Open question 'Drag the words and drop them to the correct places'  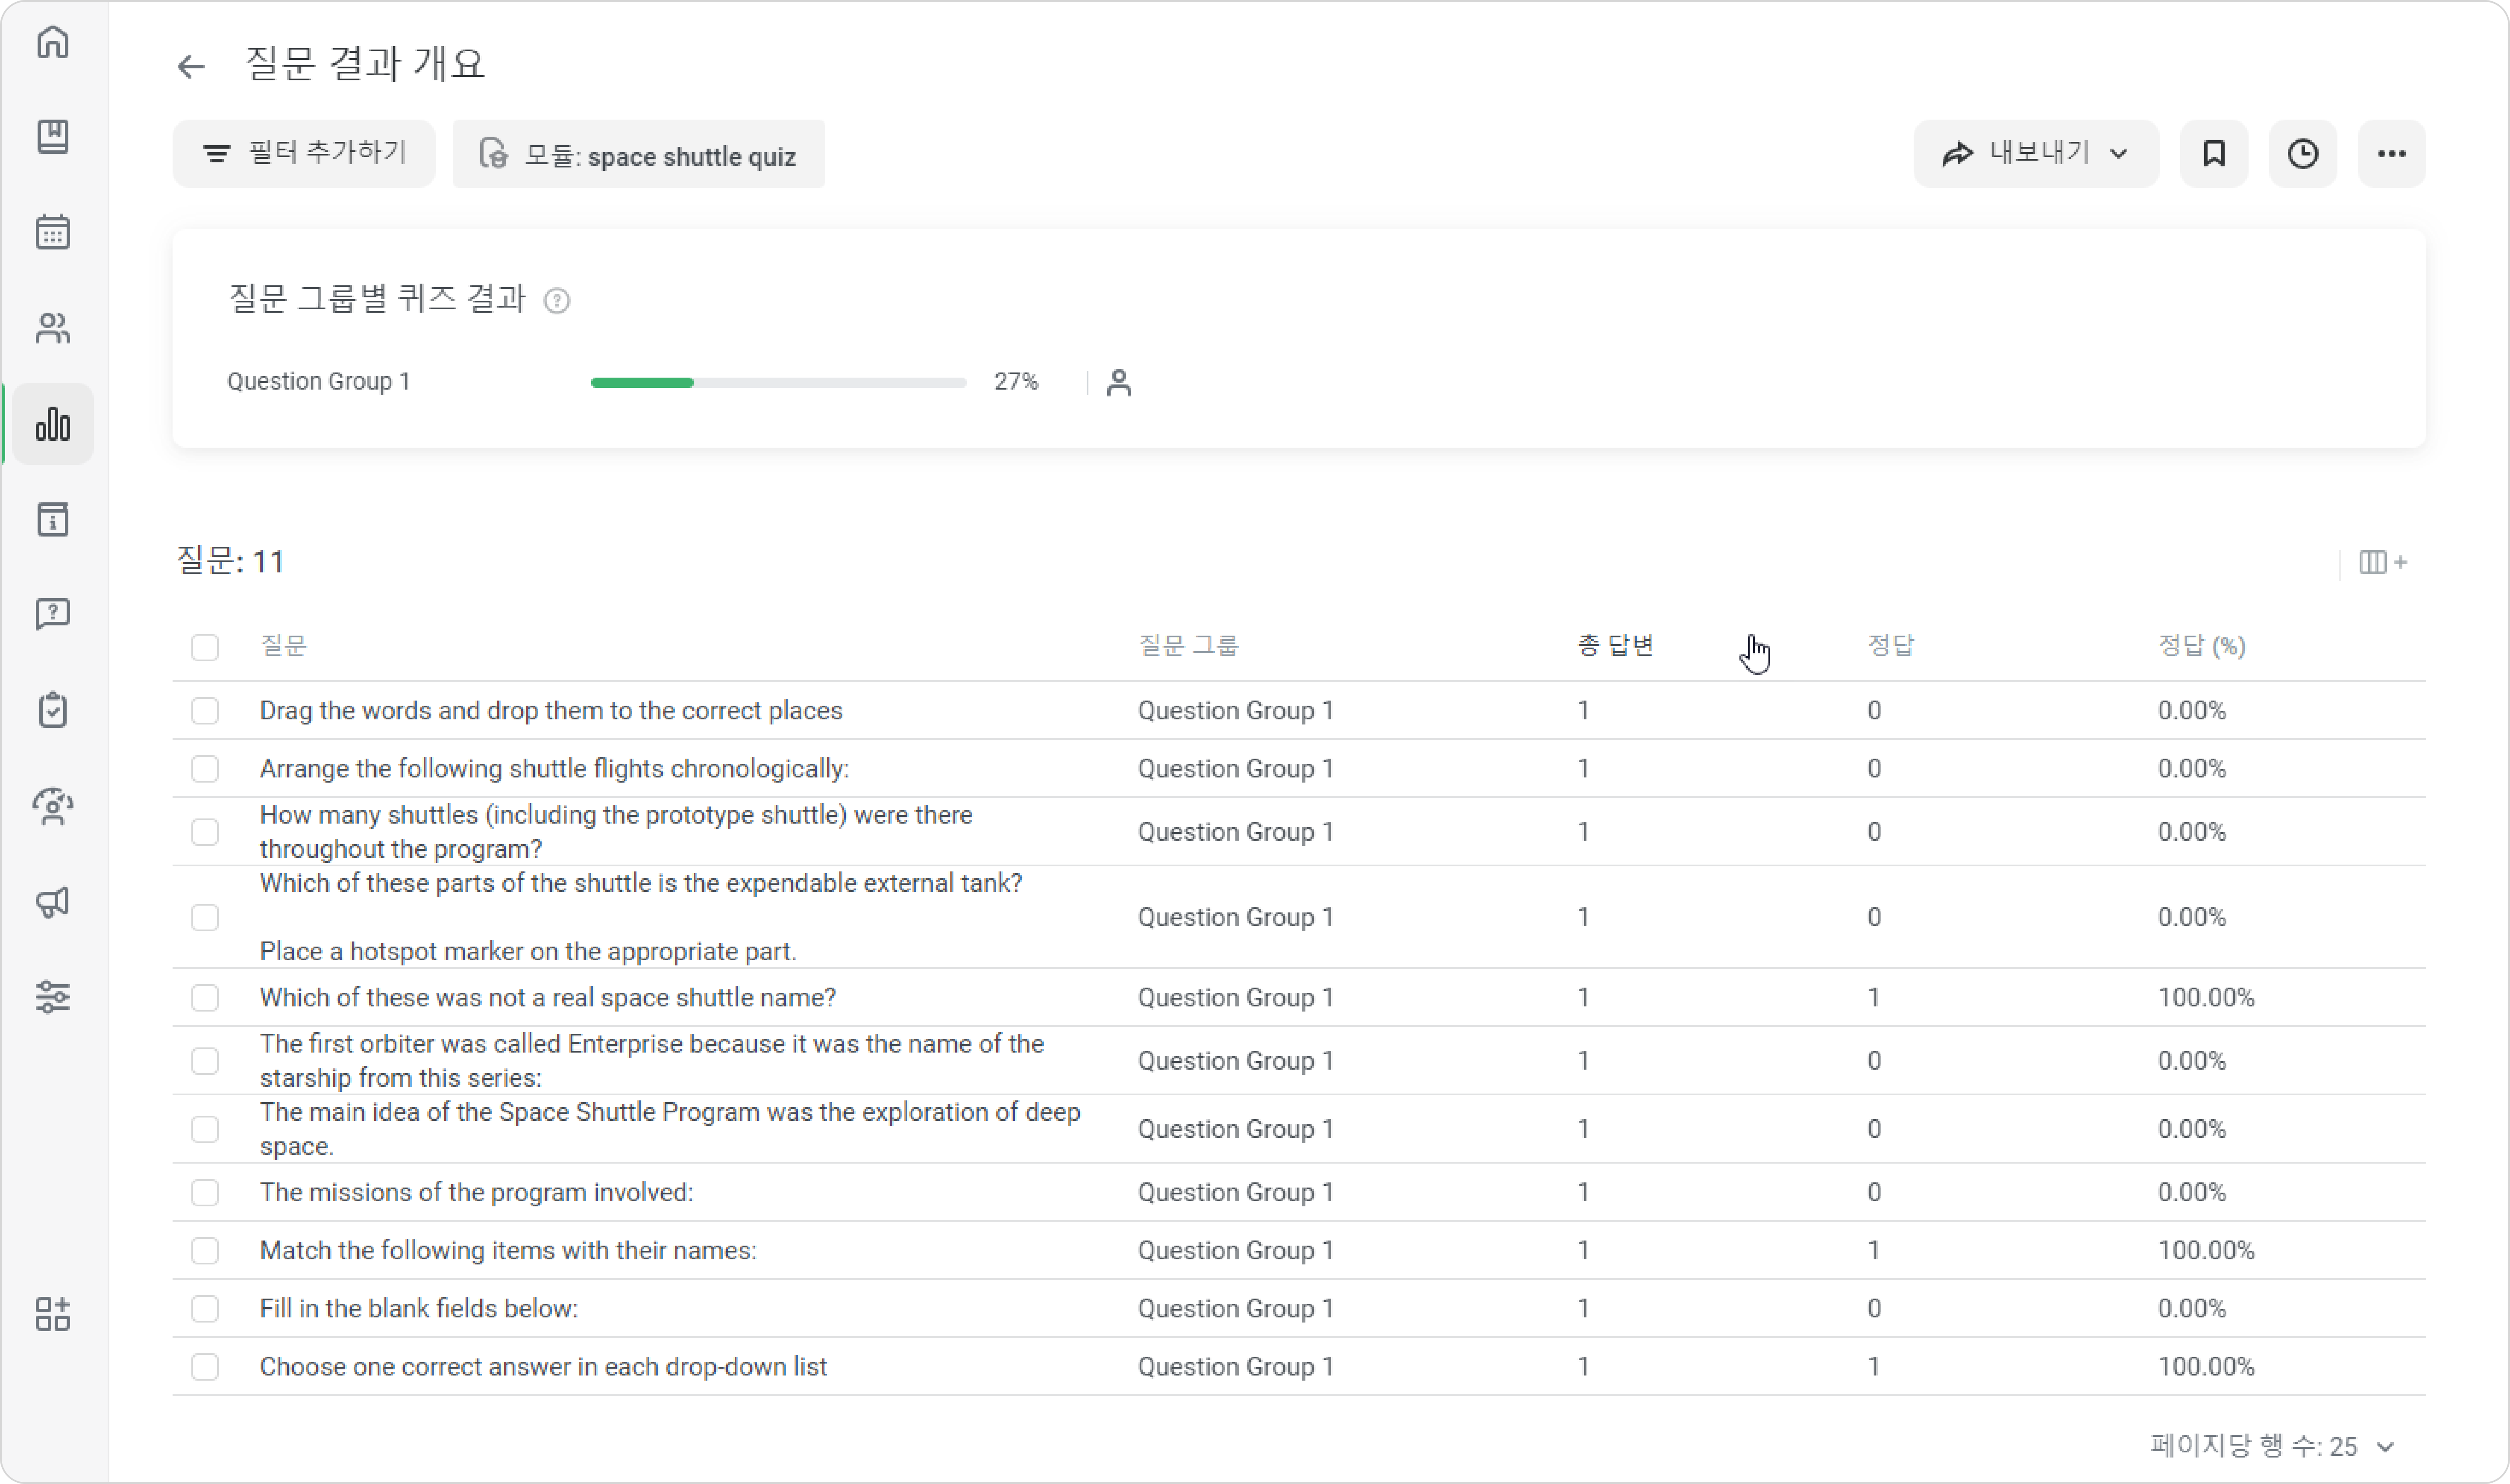[551, 711]
